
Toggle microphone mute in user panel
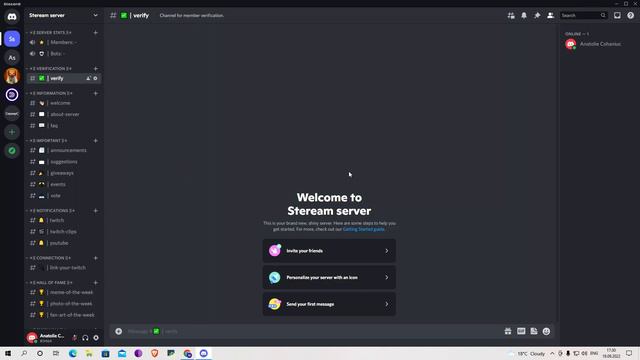74,338
